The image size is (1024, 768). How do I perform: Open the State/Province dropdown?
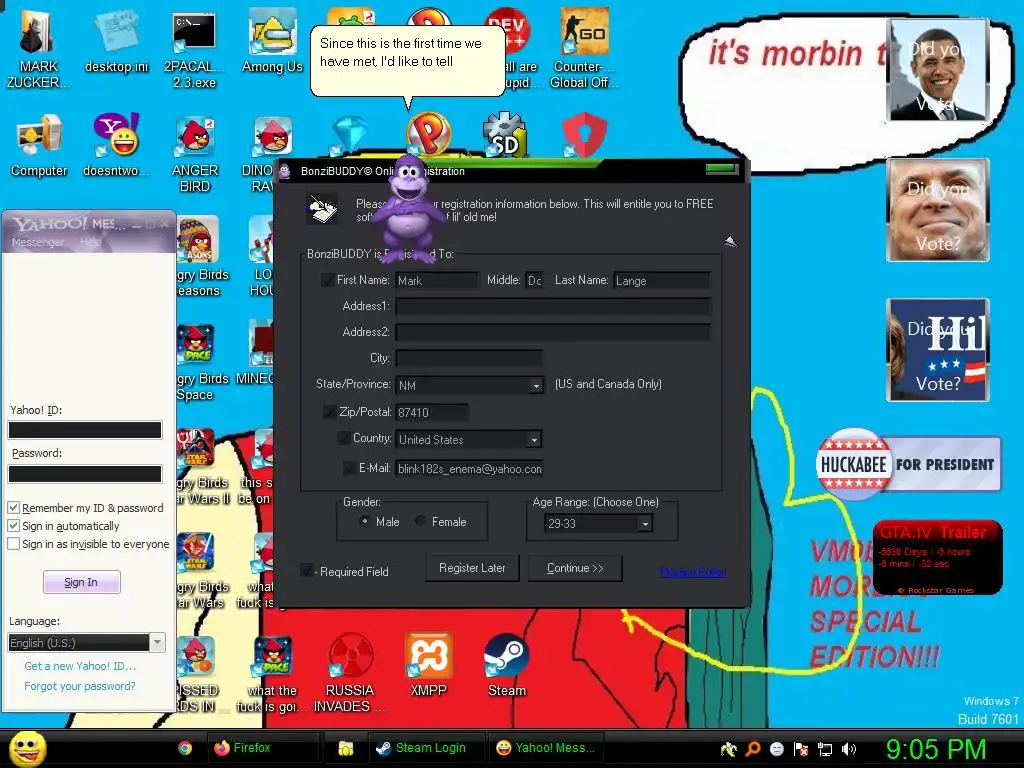536,385
